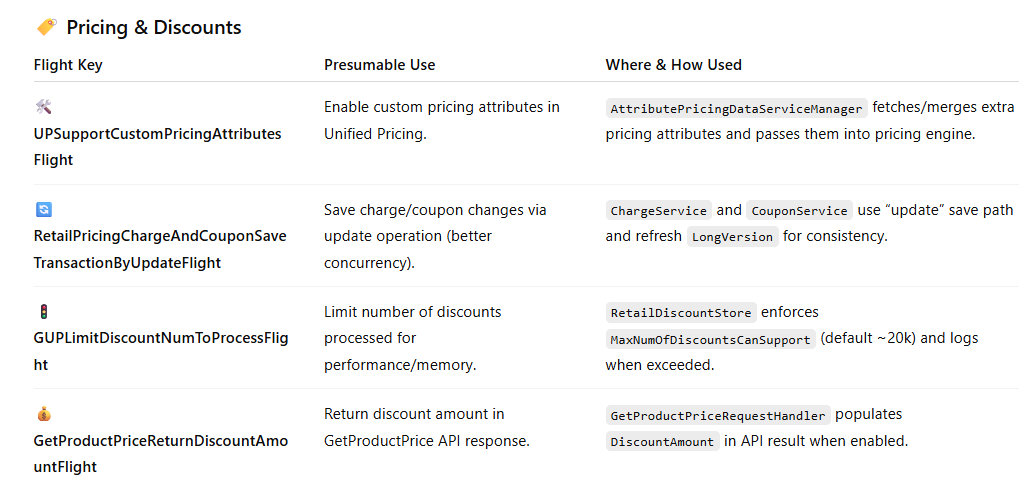
Task: Click the money bag icon
Action: [43, 414]
